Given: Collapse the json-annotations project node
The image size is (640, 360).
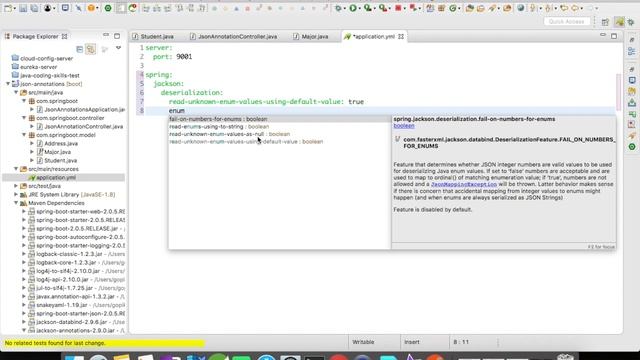Looking at the screenshot, I should coord(8,84).
